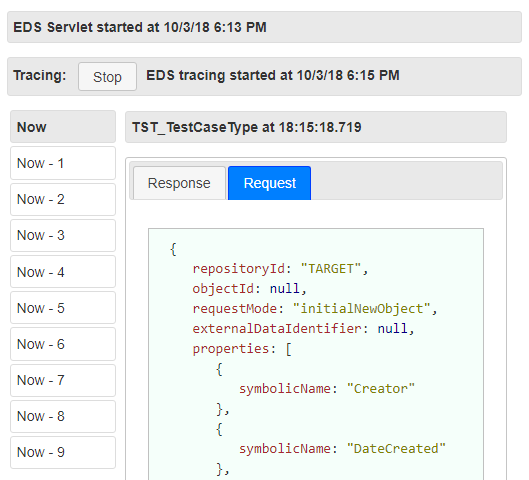Click the symbolicName "Creator" line
The height and width of the screenshot is (480, 529).
327,389
